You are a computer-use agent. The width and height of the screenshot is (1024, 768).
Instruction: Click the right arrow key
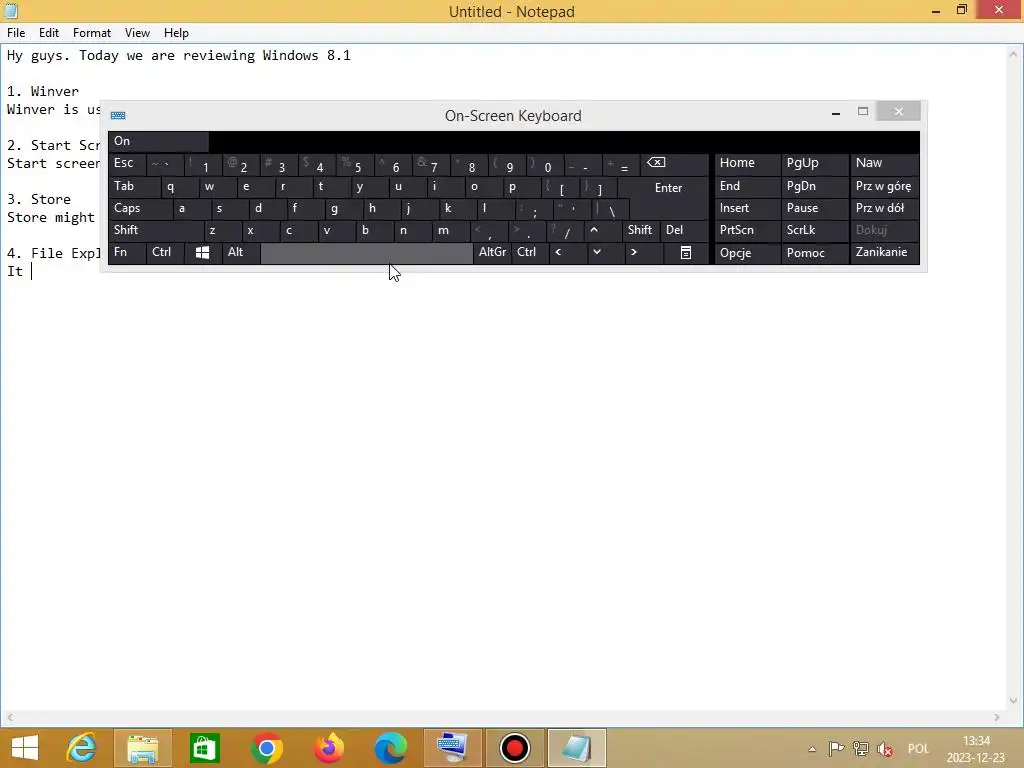pos(643,253)
